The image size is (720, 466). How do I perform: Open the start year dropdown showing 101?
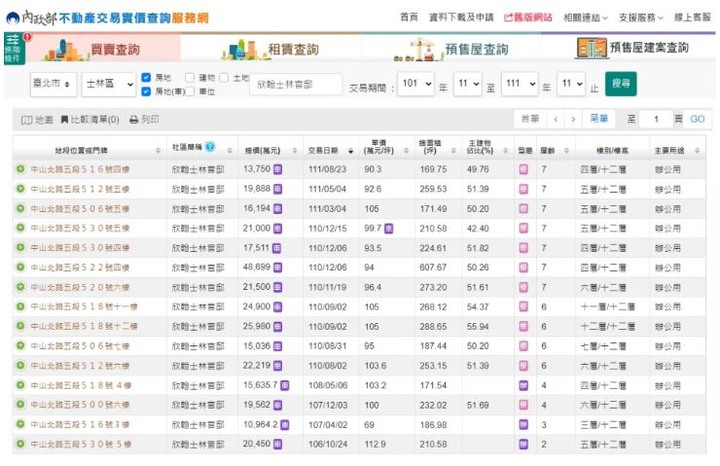coord(416,84)
